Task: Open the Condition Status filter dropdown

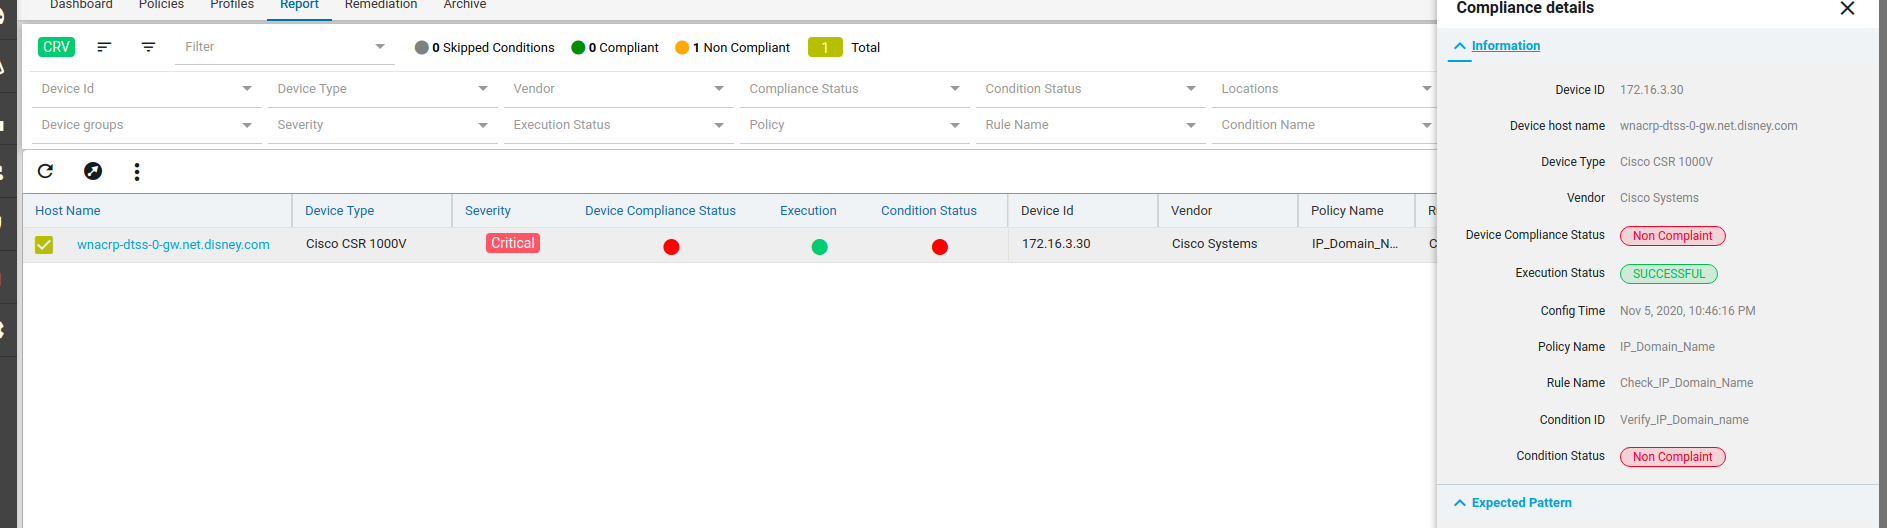Action: 1090,89
